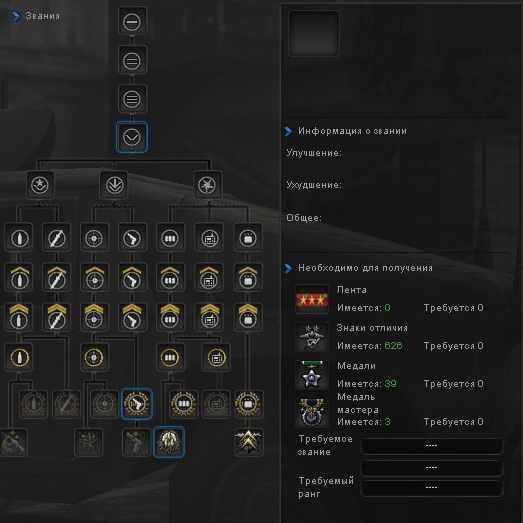Select the gold-ring crosshair rank
This screenshot has width=523, height=523.
pos(94,357)
